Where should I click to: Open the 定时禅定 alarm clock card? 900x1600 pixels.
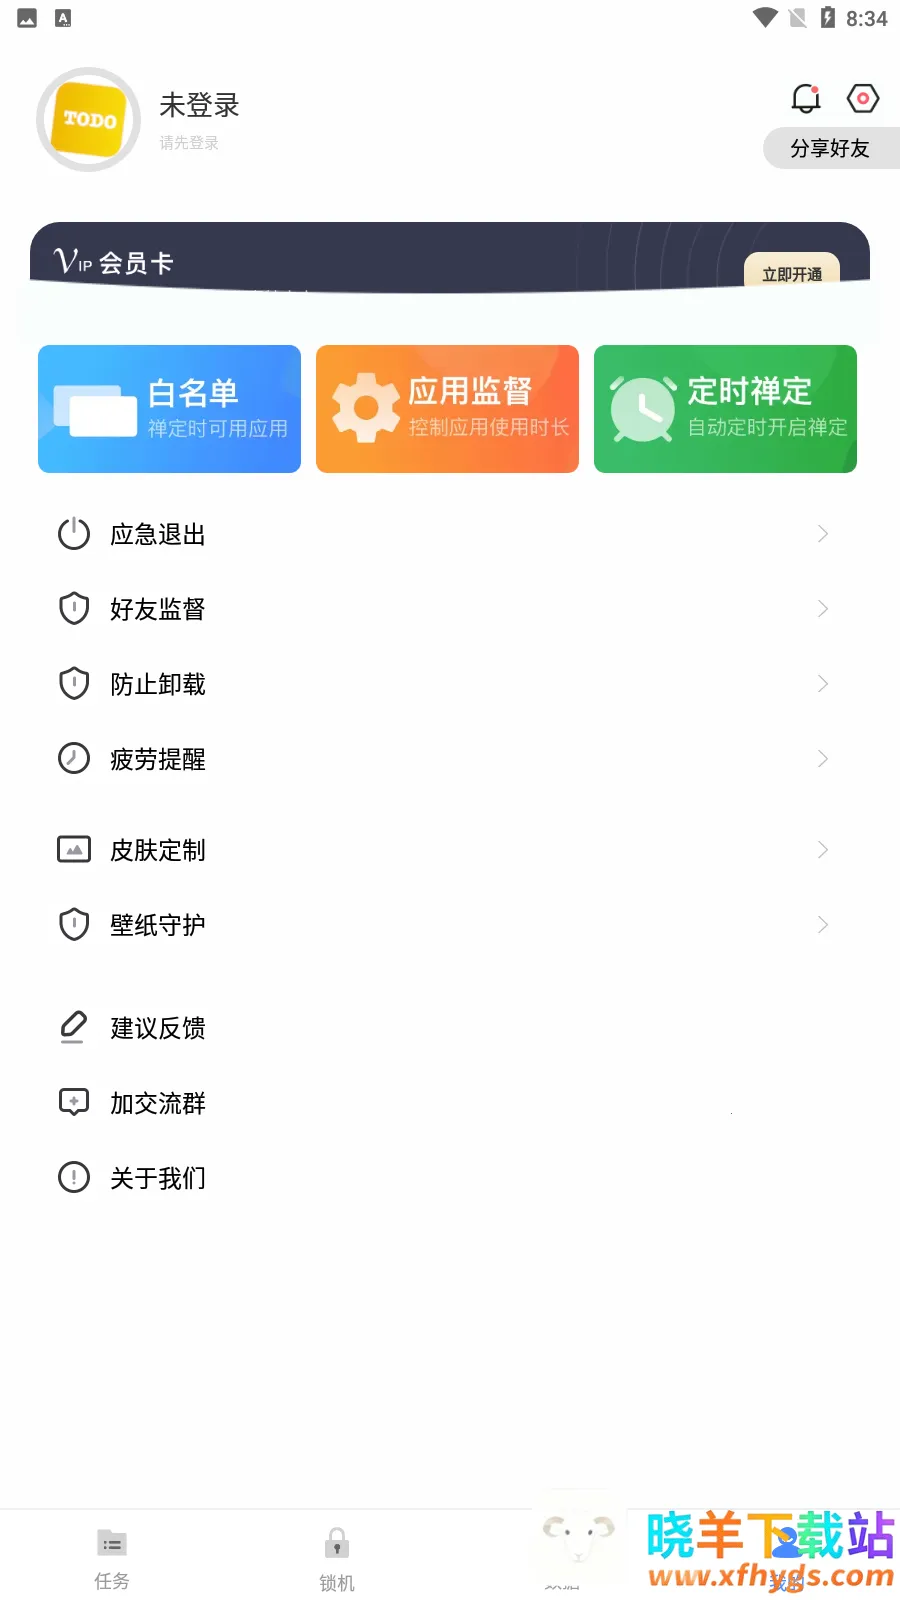pyautogui.click(x=725, y=409)
